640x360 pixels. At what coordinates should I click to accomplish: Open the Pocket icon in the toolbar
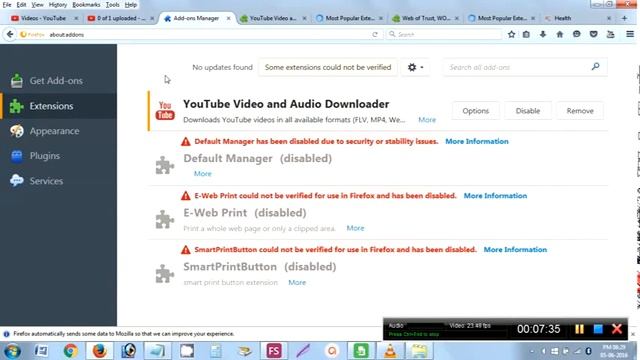coord(593,35)
